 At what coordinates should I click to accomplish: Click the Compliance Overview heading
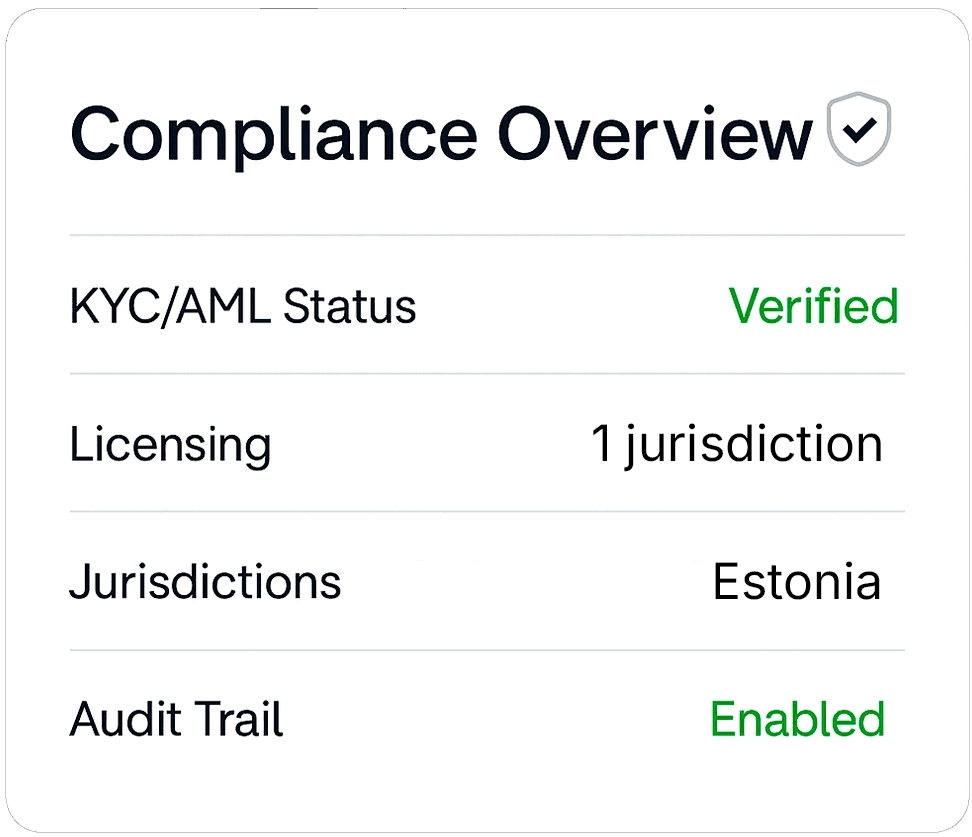pos(440,133)
